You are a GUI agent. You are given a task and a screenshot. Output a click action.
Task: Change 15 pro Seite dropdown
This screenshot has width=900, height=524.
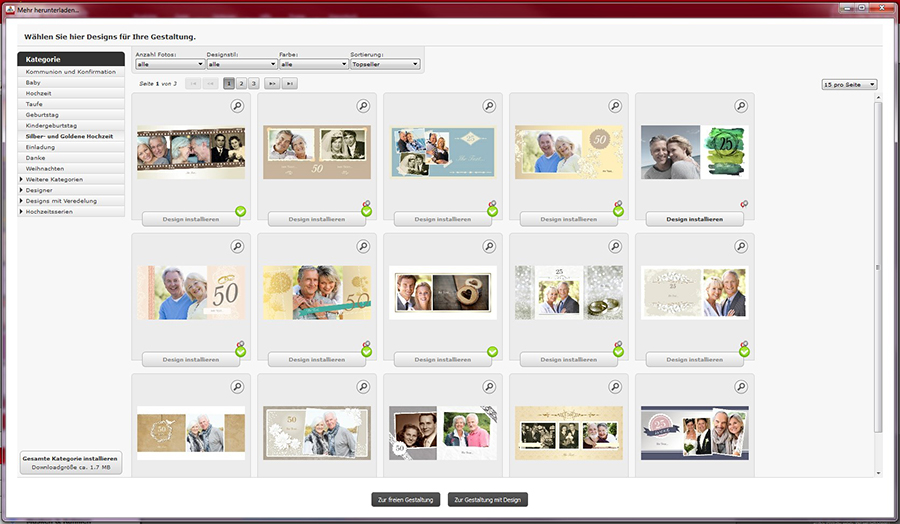click(x=849, y=84)
